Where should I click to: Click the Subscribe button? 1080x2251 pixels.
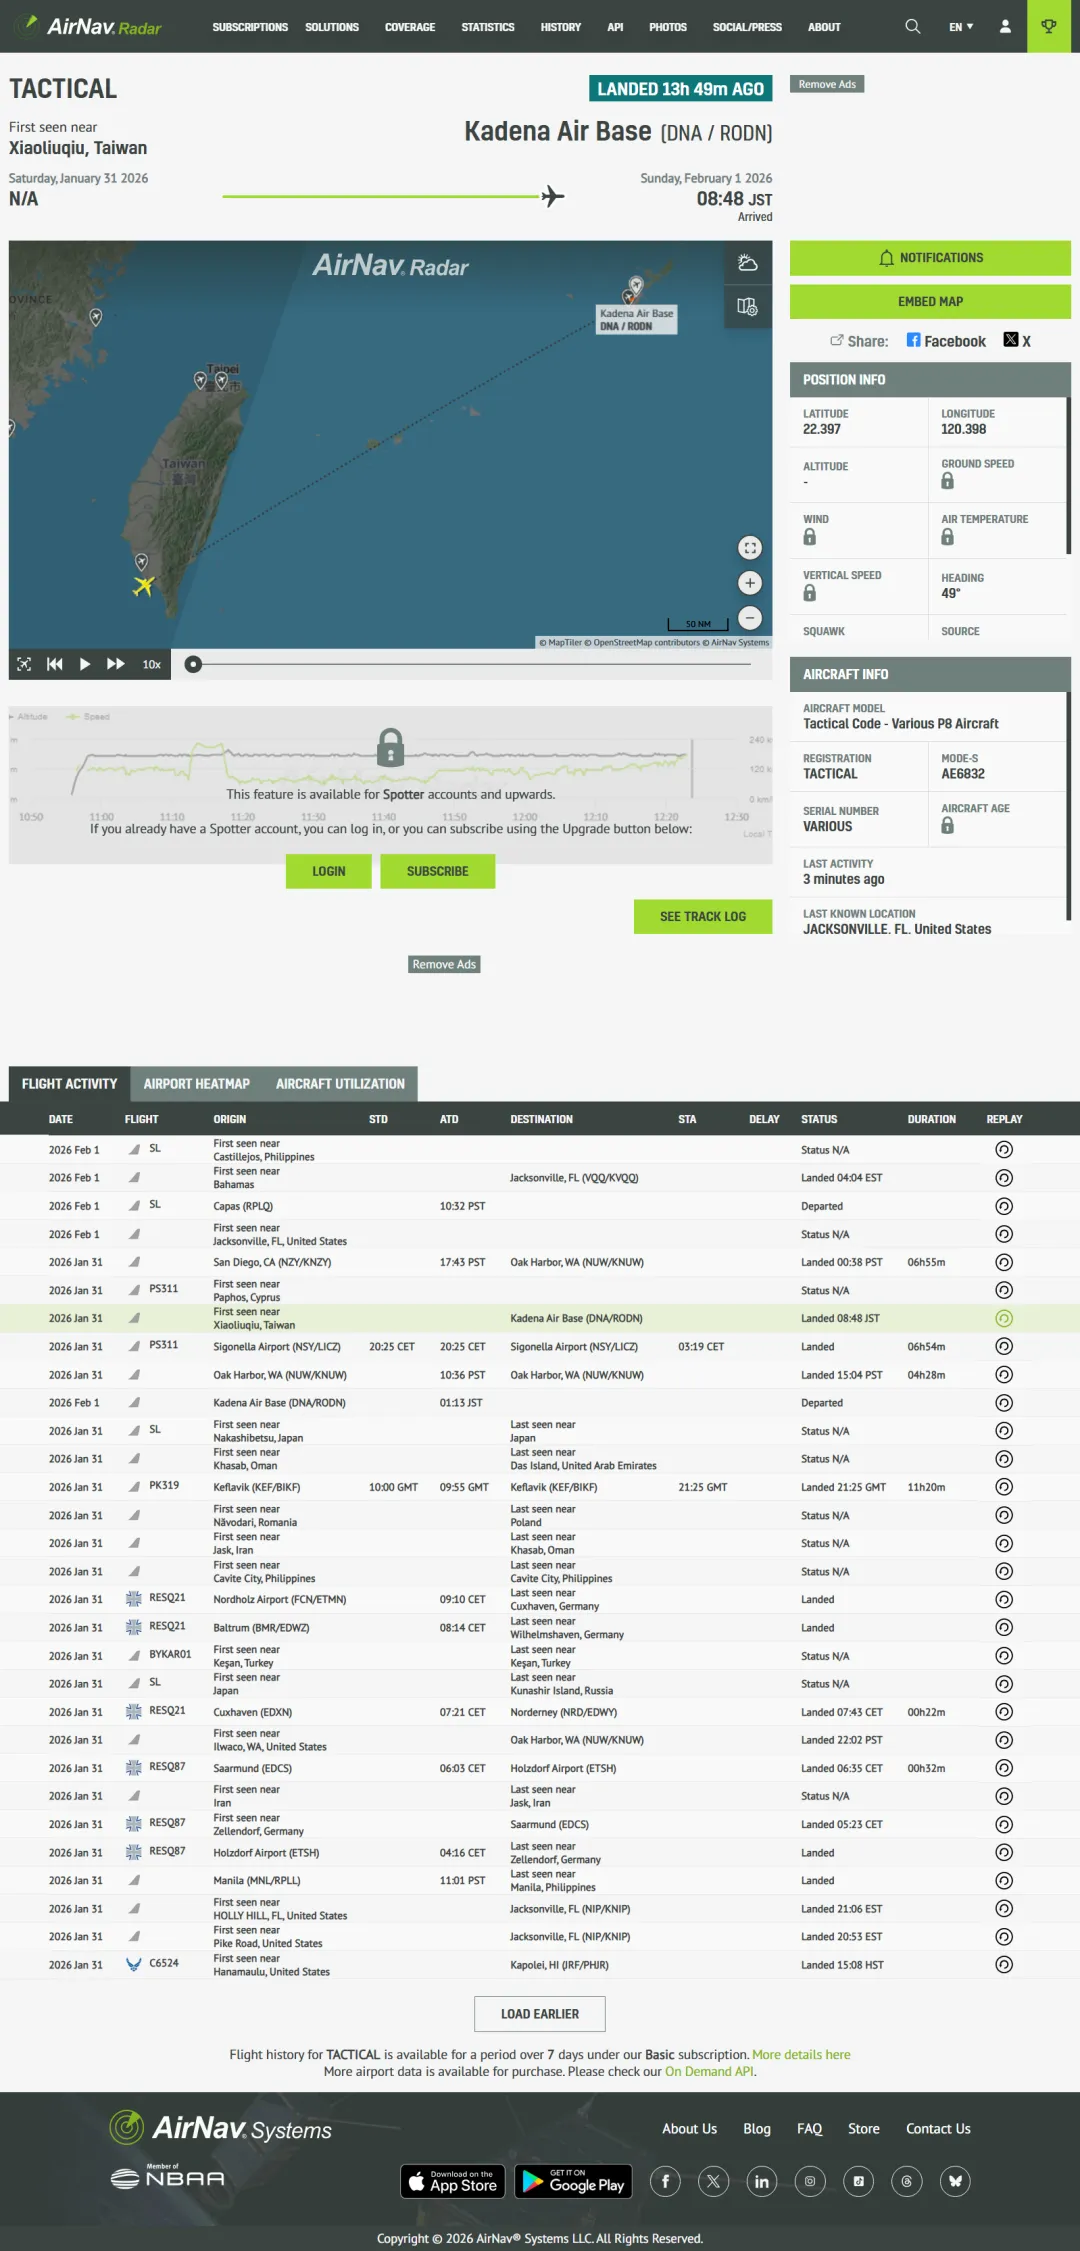point(438,871)
